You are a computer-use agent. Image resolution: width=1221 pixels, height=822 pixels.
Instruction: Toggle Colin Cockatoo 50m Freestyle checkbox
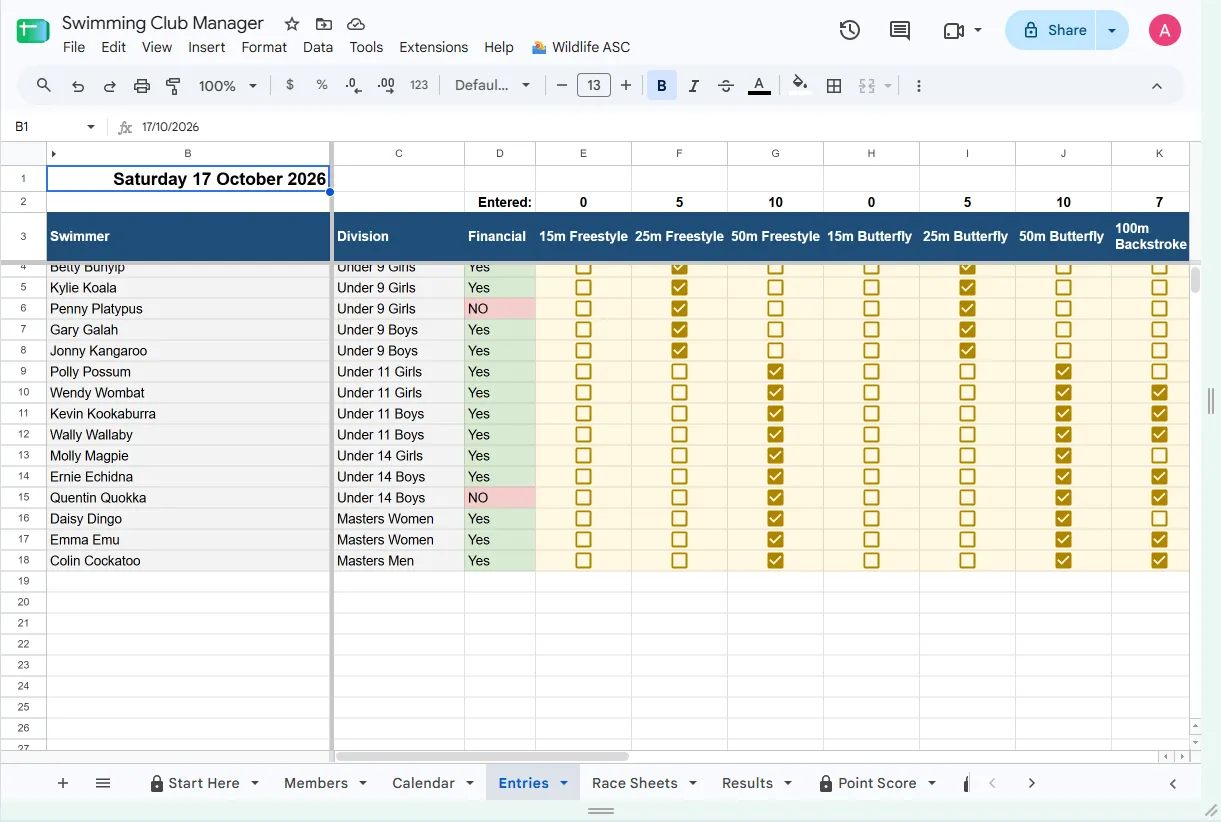coord(775,561)
